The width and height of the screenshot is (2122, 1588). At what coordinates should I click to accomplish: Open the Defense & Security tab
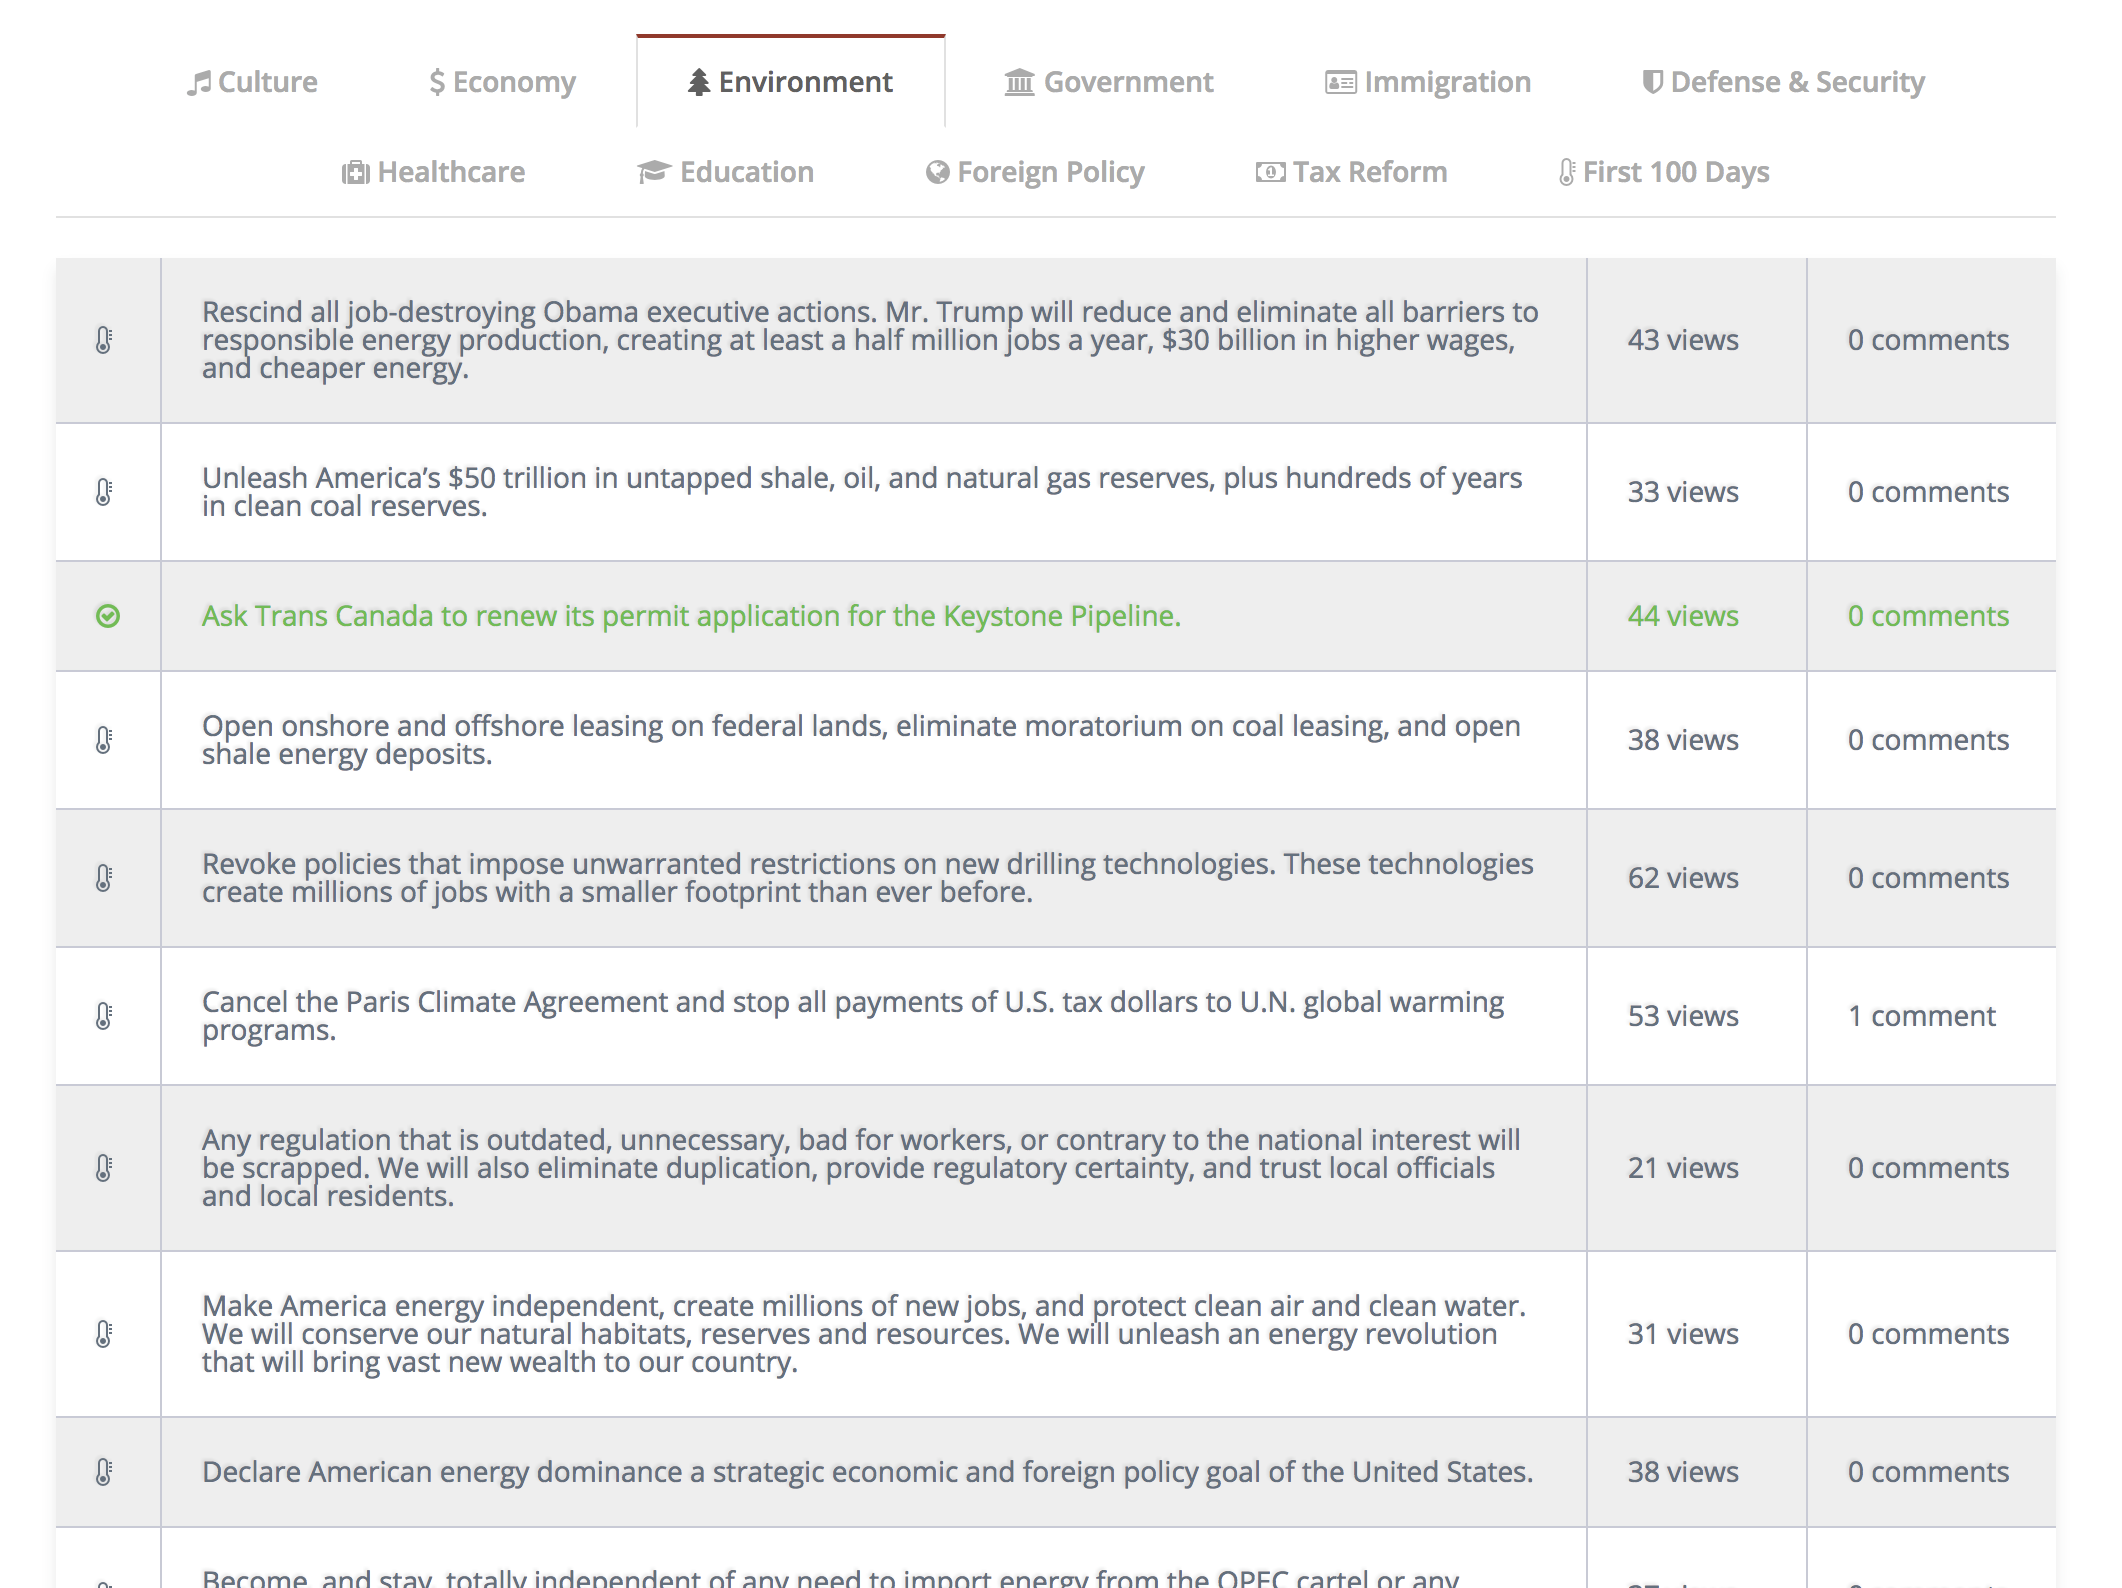(x=1783, y=82)
